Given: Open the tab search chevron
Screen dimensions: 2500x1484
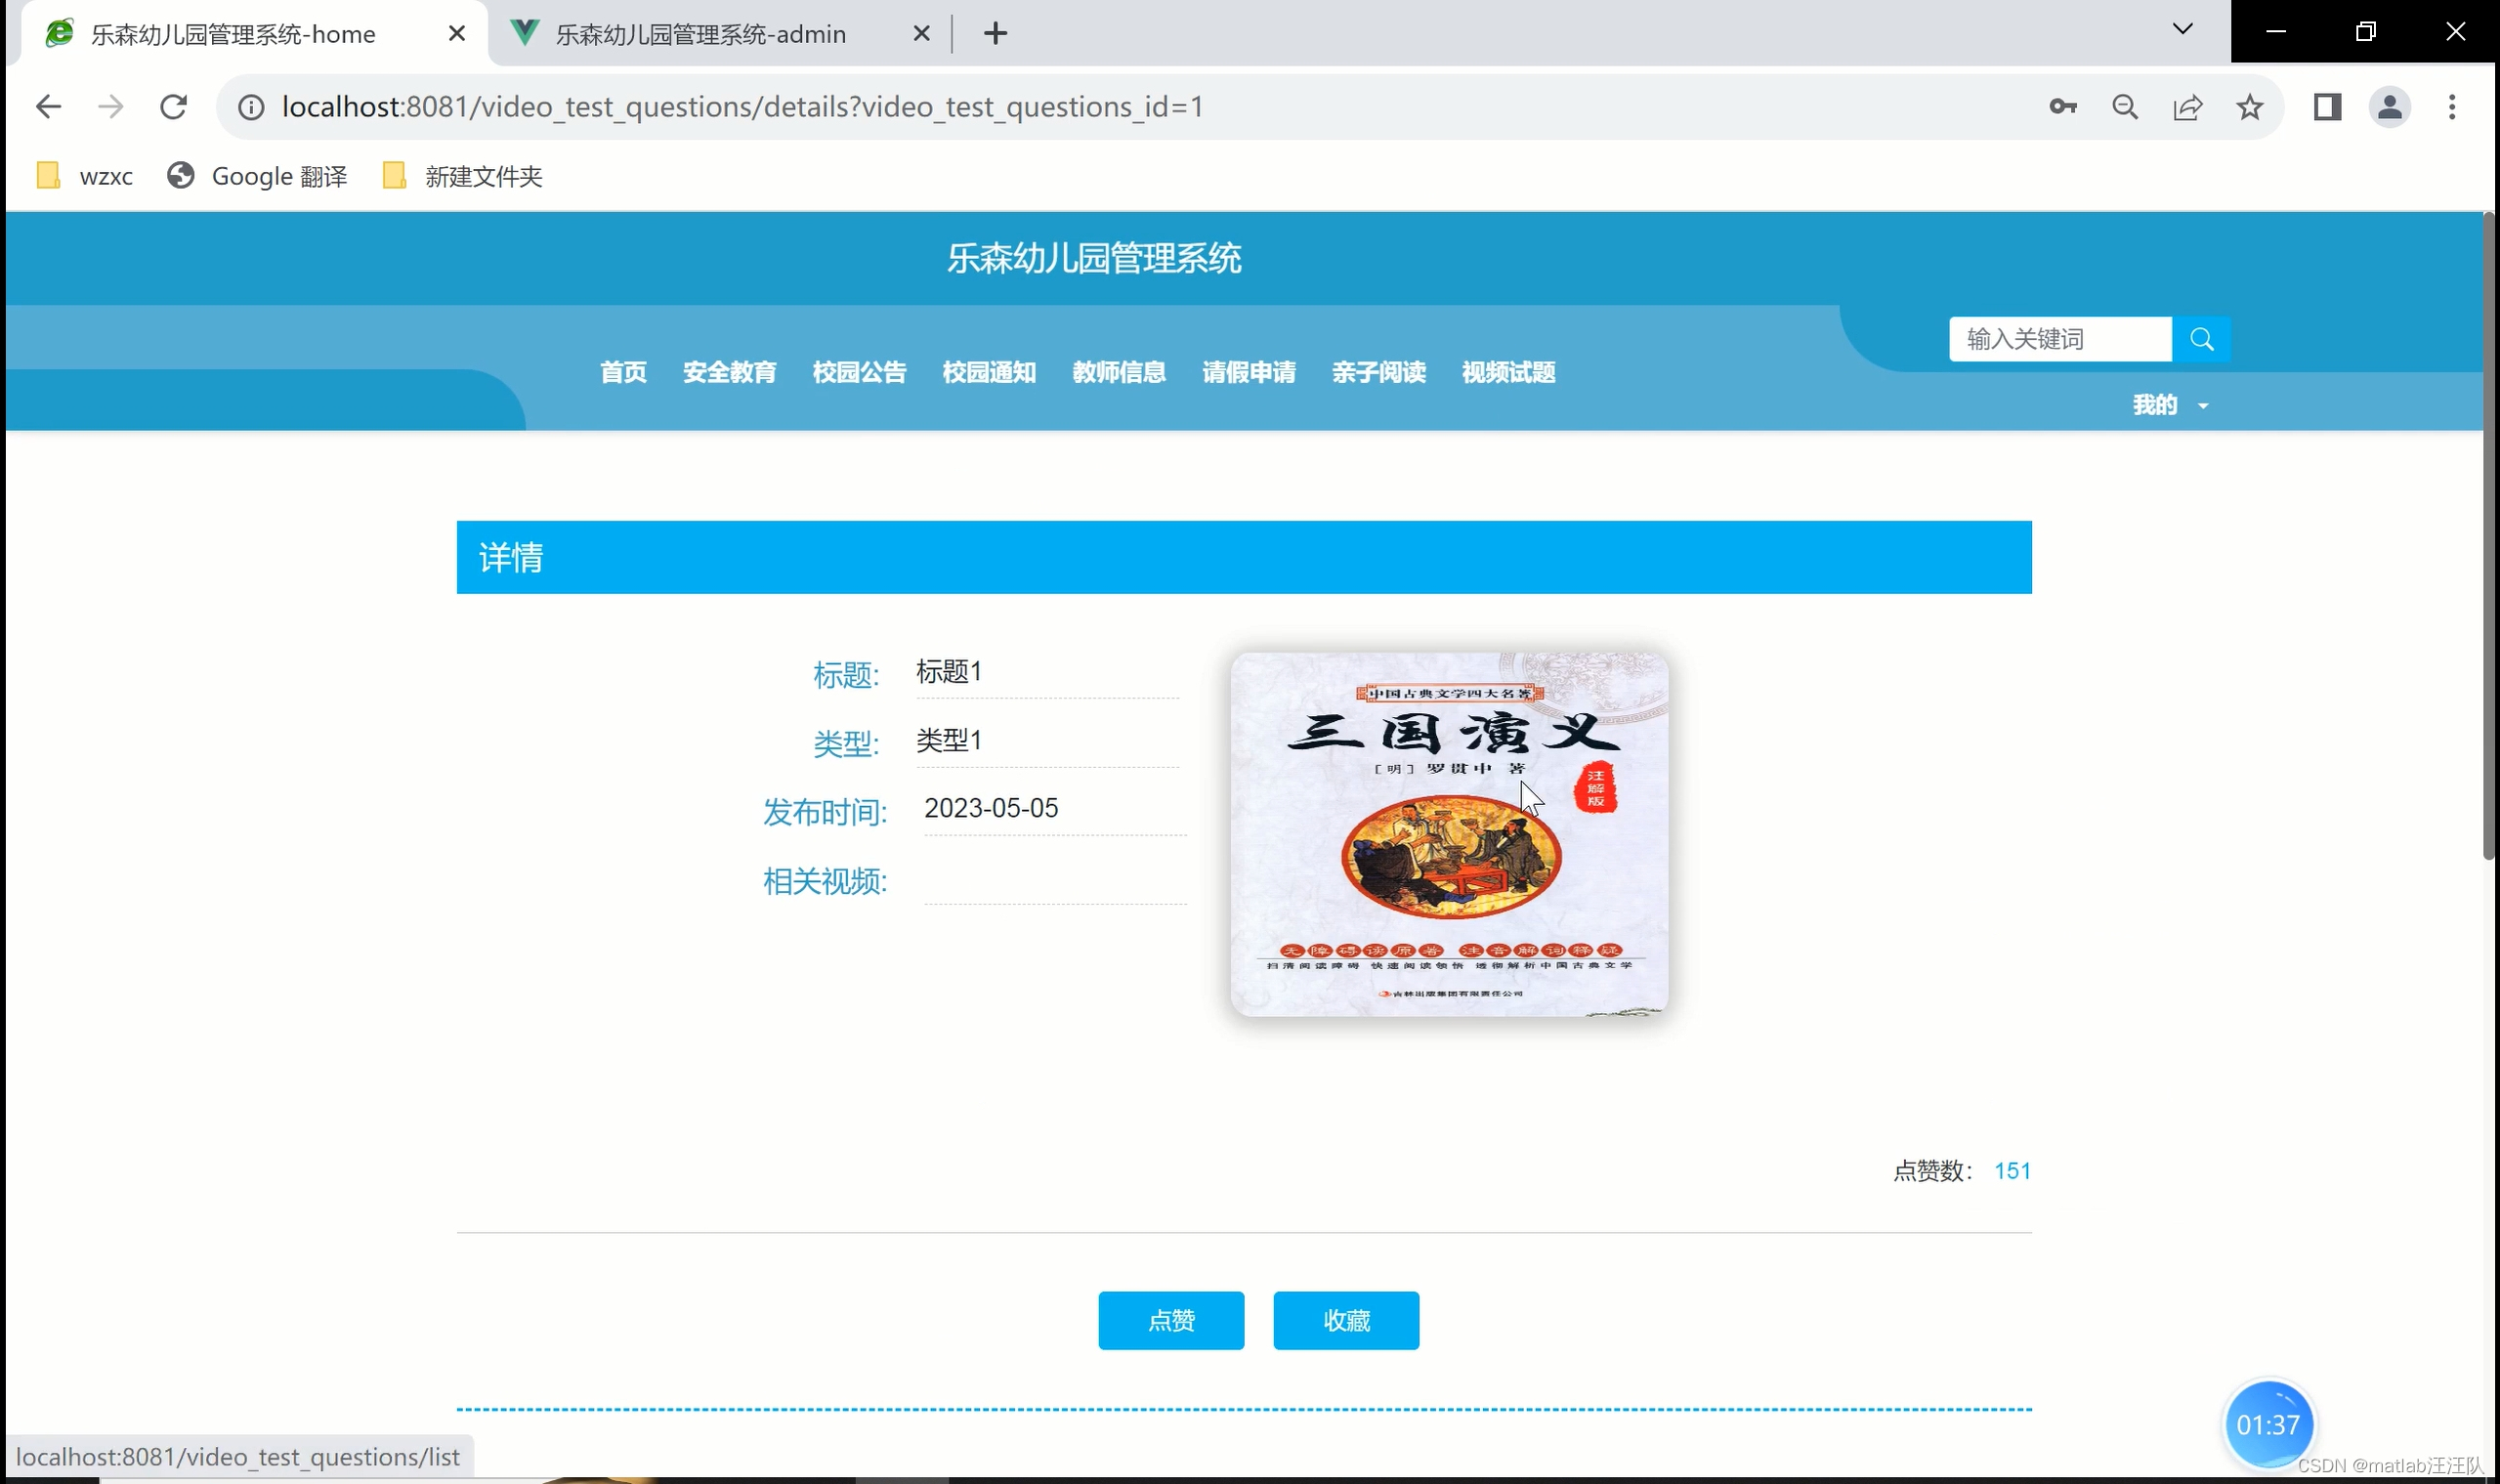Looking at the screenshot, I should [2182, 30].
